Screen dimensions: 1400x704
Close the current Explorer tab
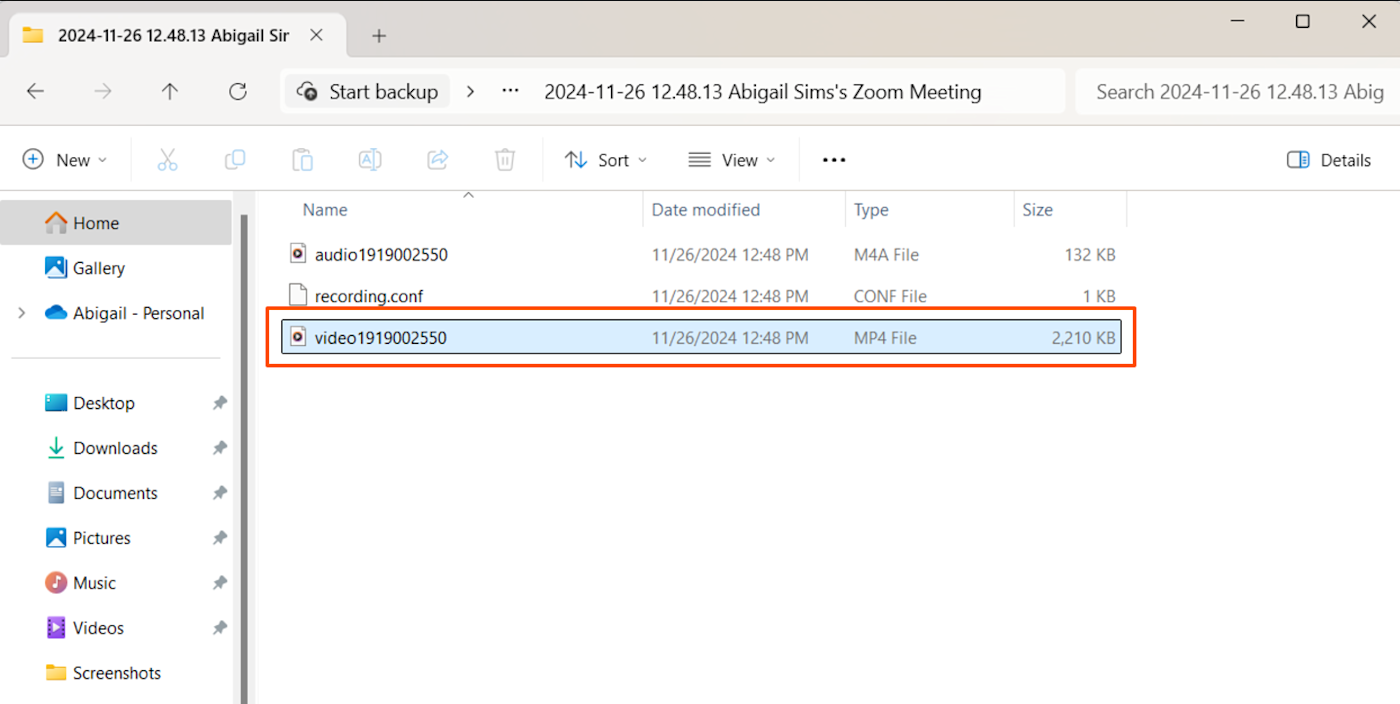(316, 36)
